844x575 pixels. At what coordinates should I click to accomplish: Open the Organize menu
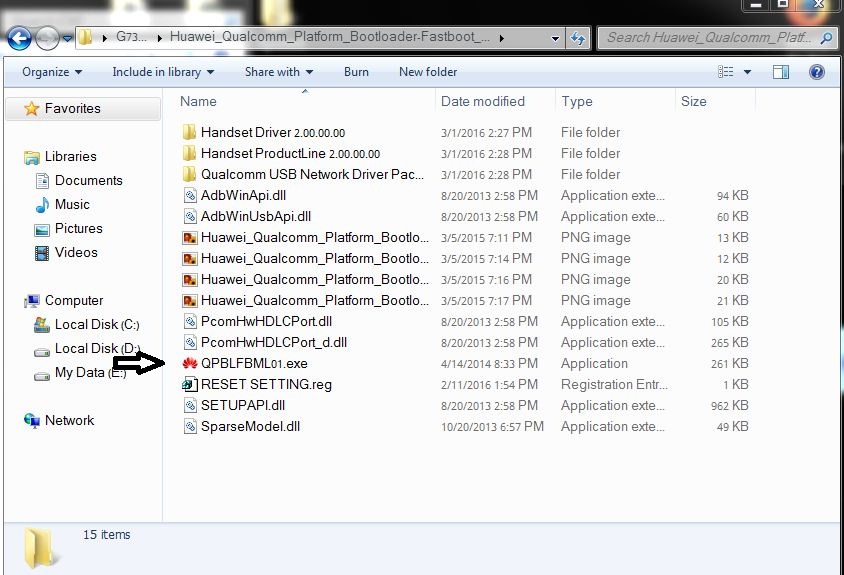[52, 72]
